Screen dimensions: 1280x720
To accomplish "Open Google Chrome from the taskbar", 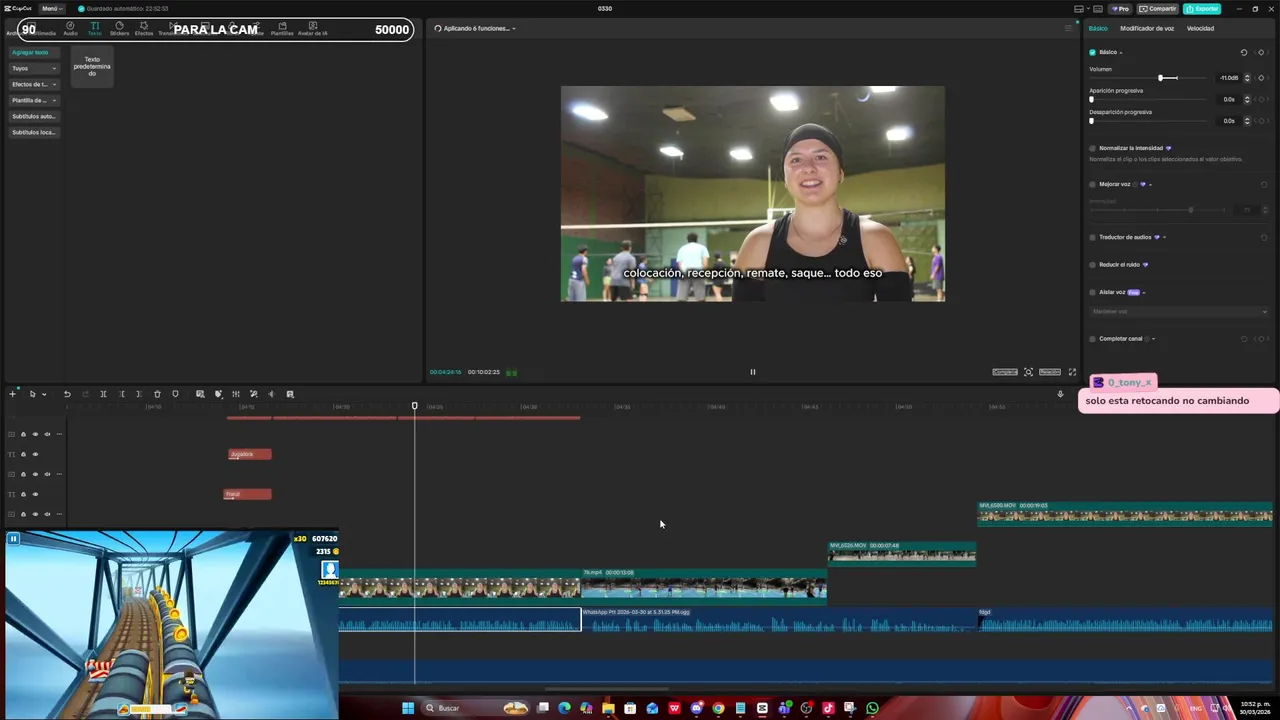I will 718,708.
